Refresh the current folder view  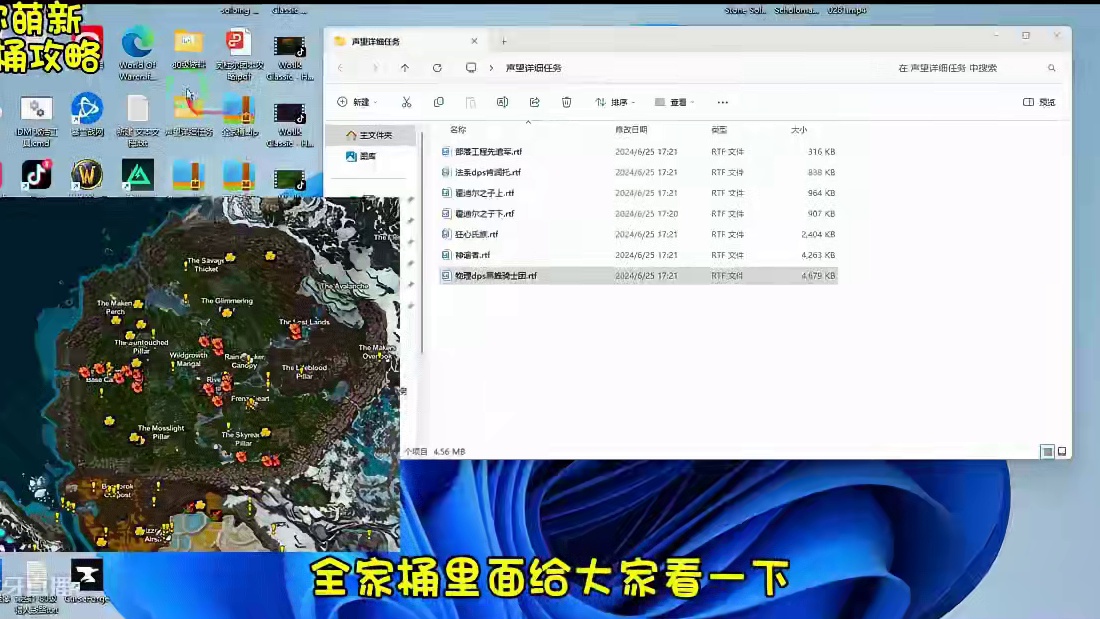point(437,68)
